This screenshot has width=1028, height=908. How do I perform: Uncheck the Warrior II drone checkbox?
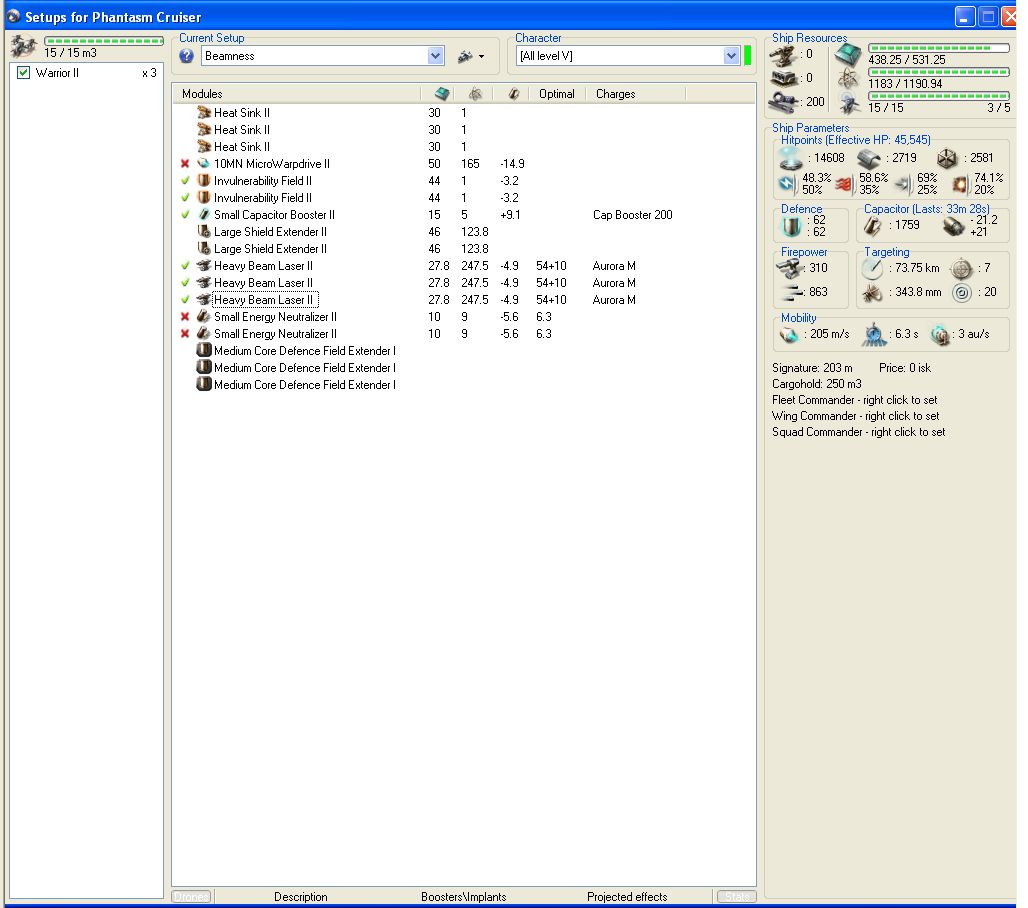[24, 73]
